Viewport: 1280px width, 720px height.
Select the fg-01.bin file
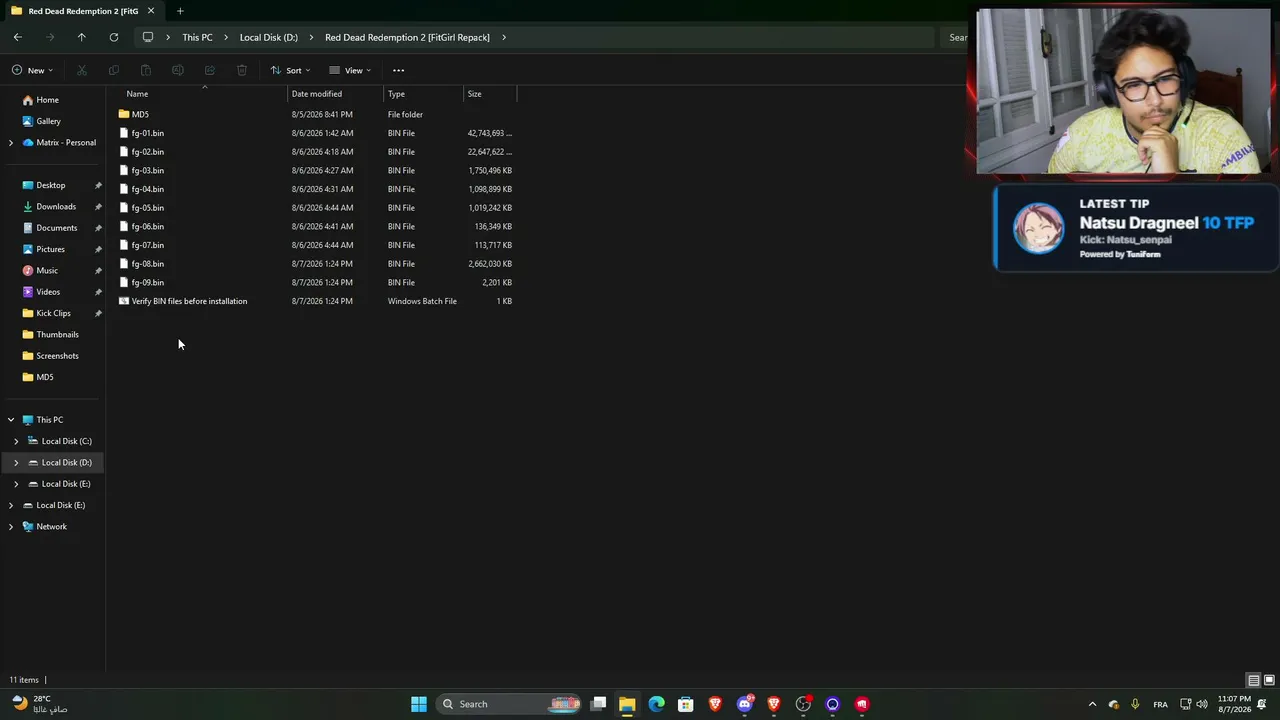coord(148,133)
